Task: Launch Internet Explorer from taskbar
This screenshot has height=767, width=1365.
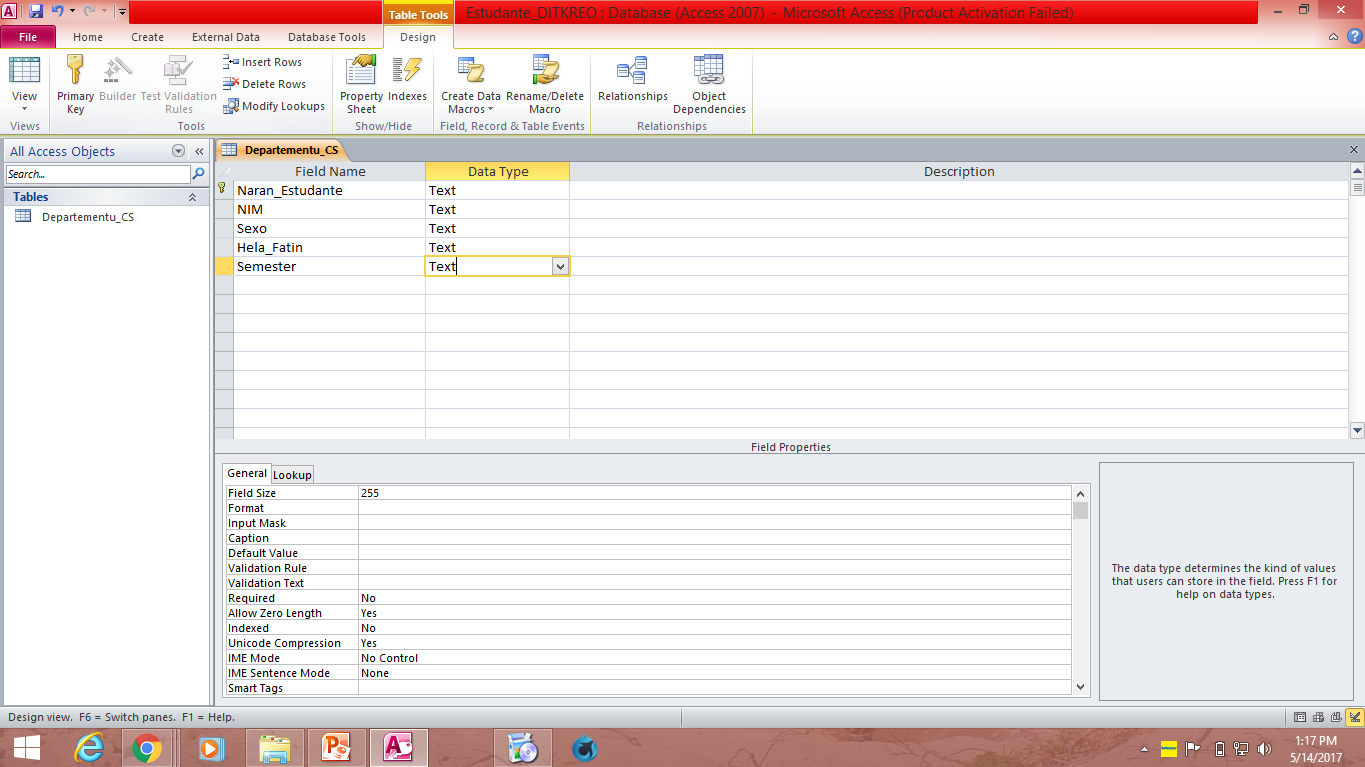Action: tap(91, 748)
